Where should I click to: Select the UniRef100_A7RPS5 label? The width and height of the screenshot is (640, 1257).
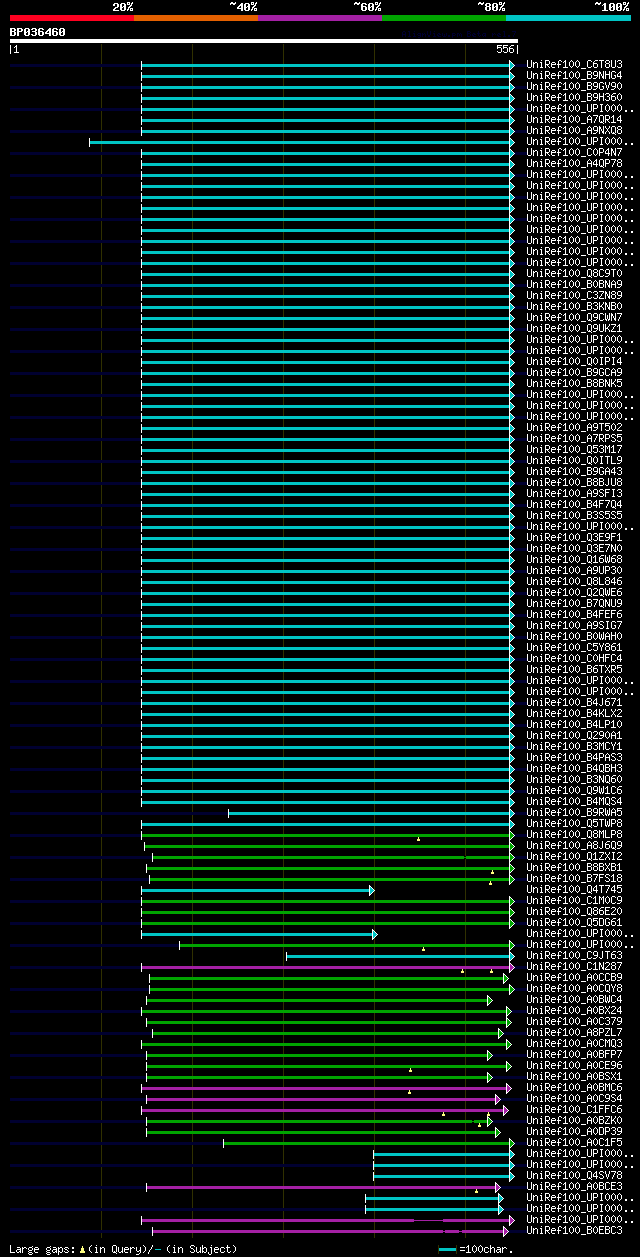tap(574, 438)
